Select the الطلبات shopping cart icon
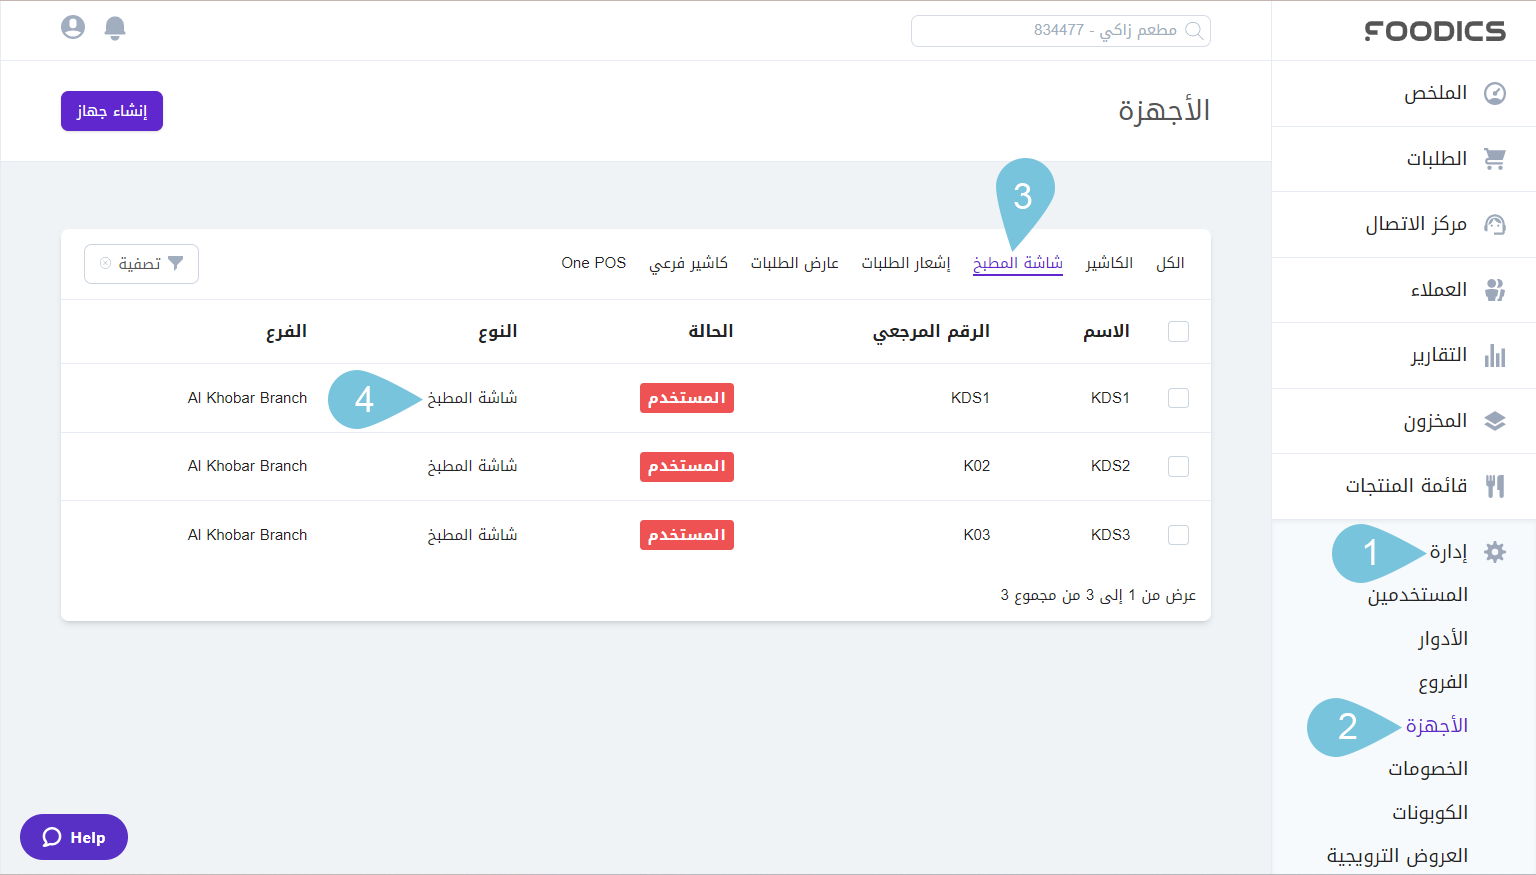Image resolution: width=1536 pixels, height=875 pixels. tap(1495, 158)
